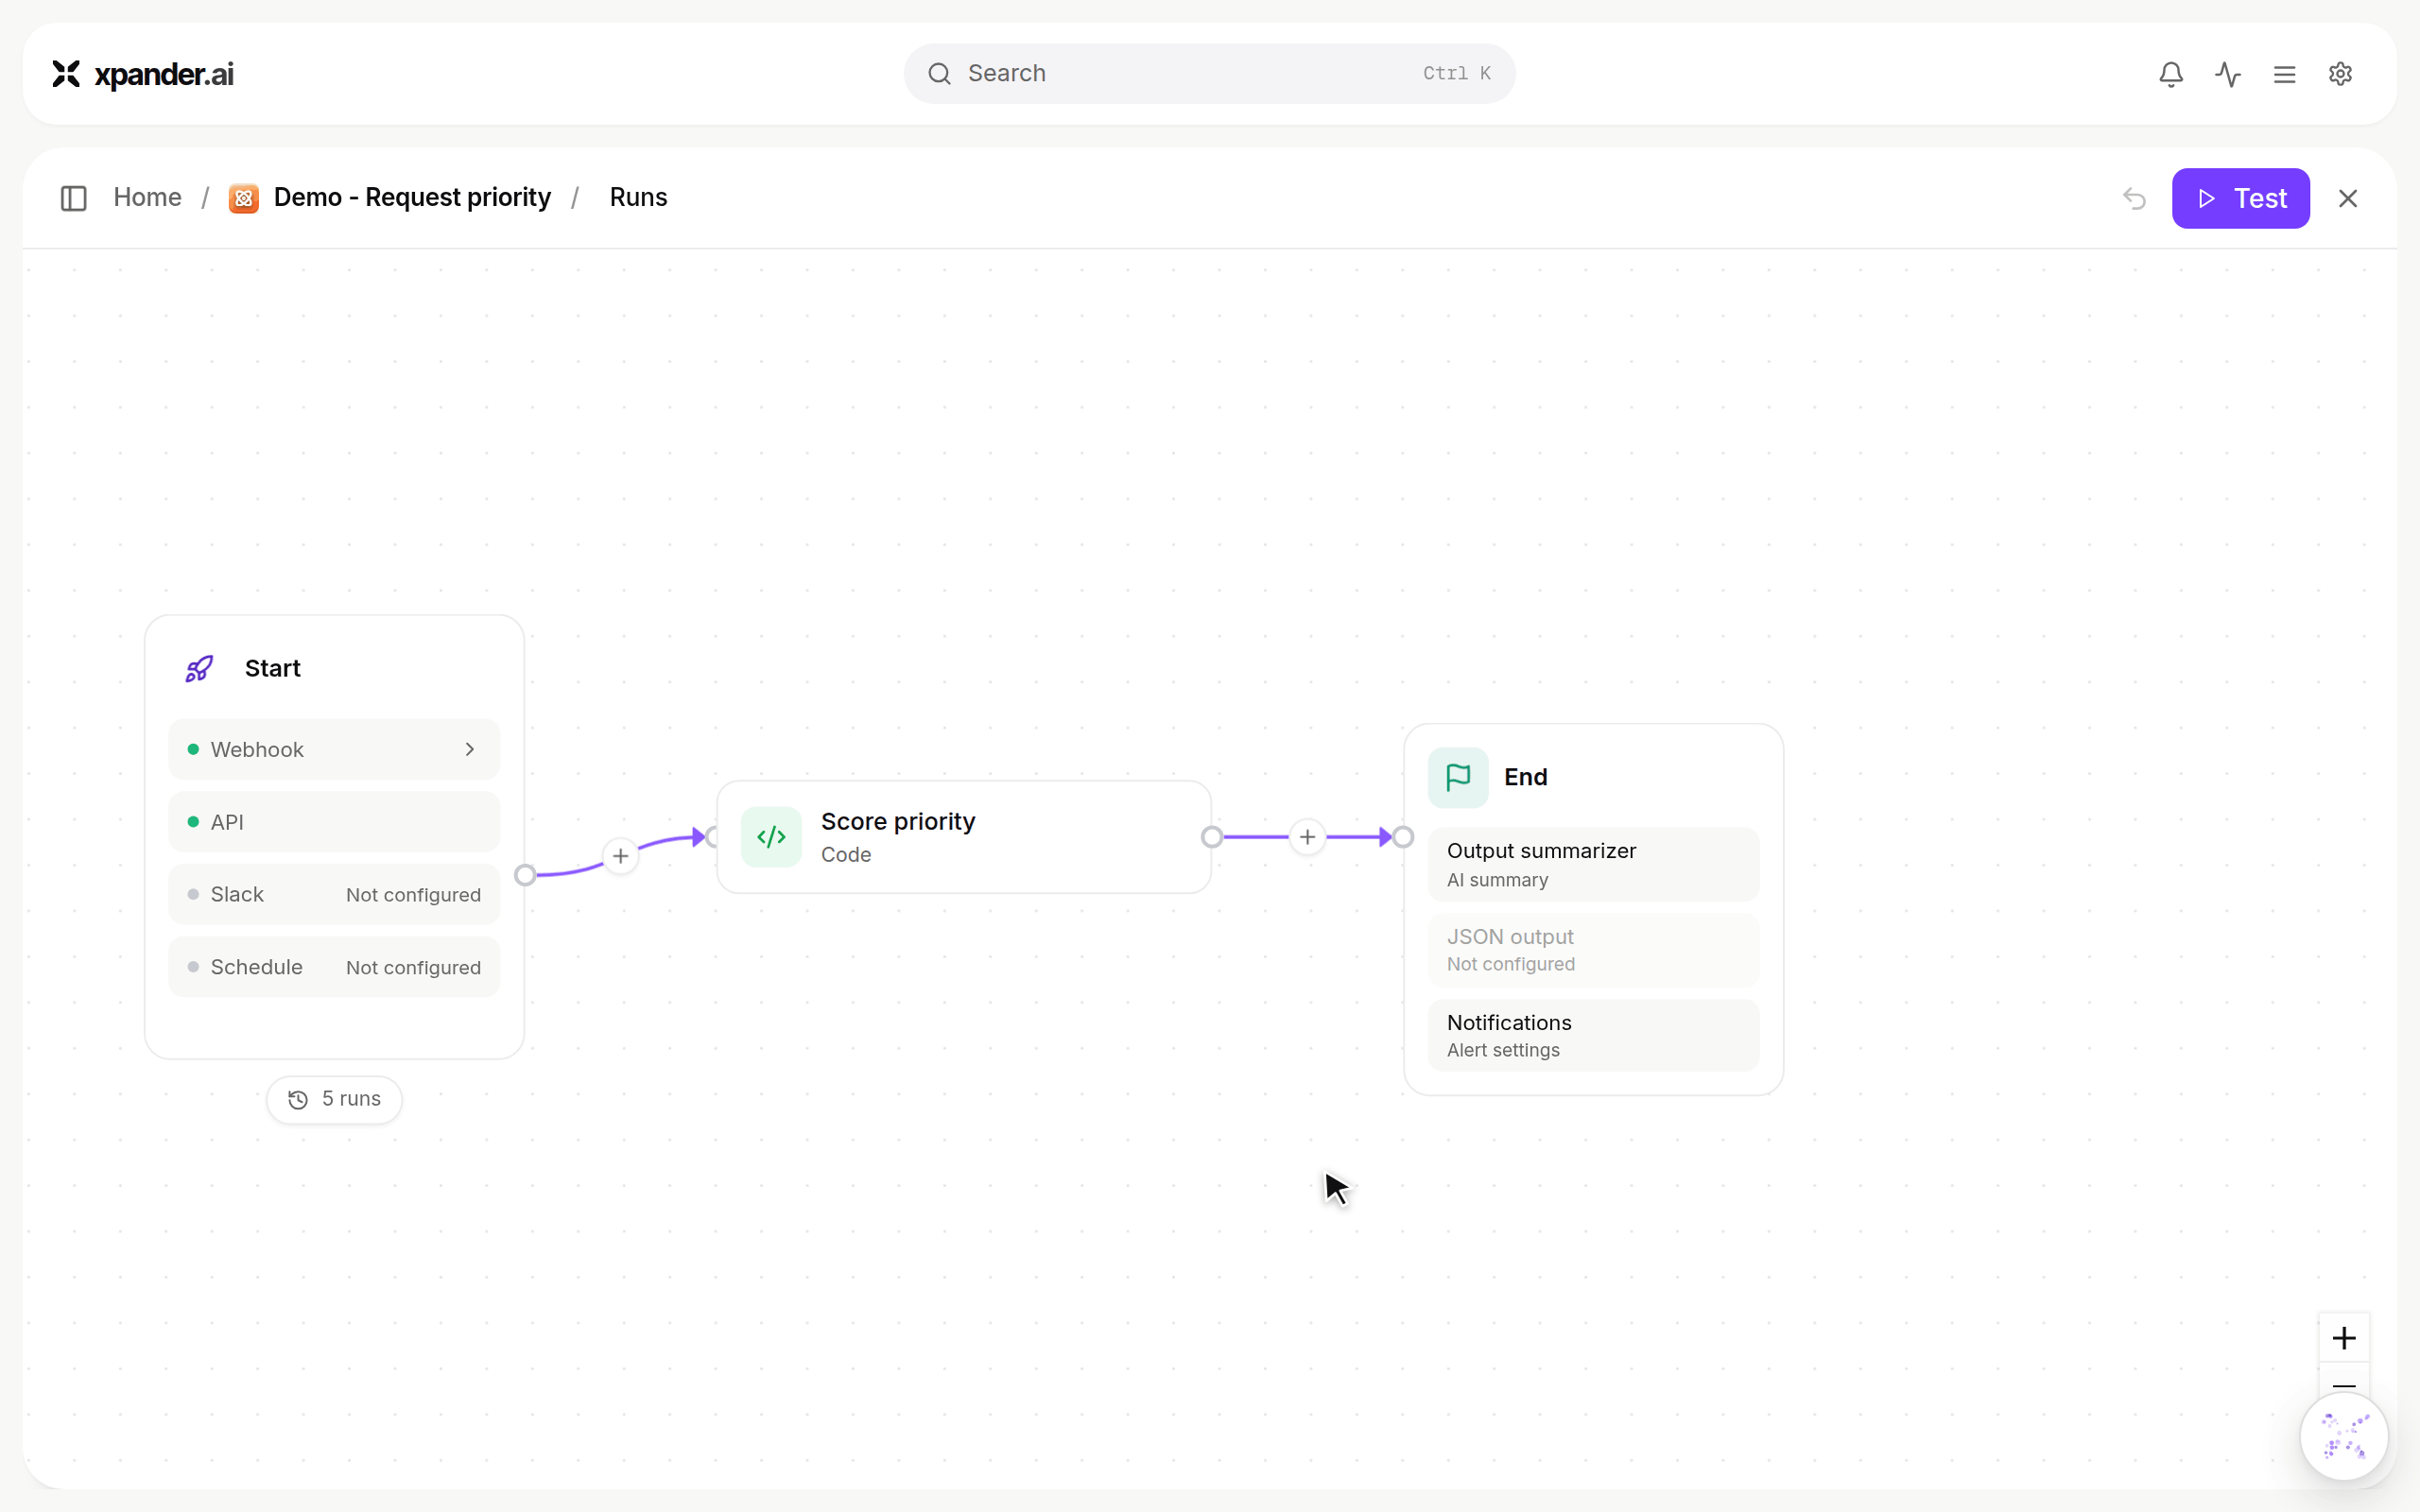The width and height of the screenshot is (2420, 1512).
Task: Open the xpander assistant bubble
Action: pyautogui.click(x=2344, y=1436)
